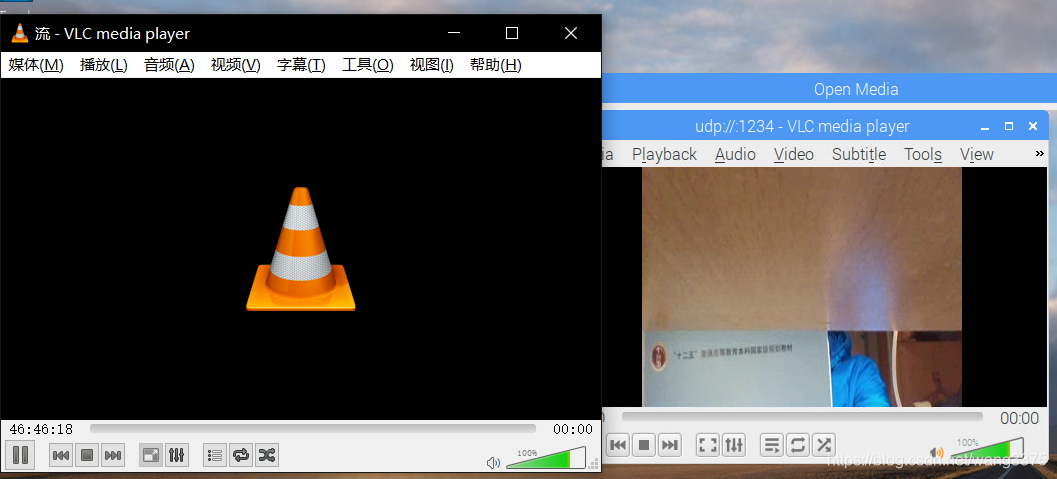Maximize the udp://:1234 VLC window

tap(1008, 126)
